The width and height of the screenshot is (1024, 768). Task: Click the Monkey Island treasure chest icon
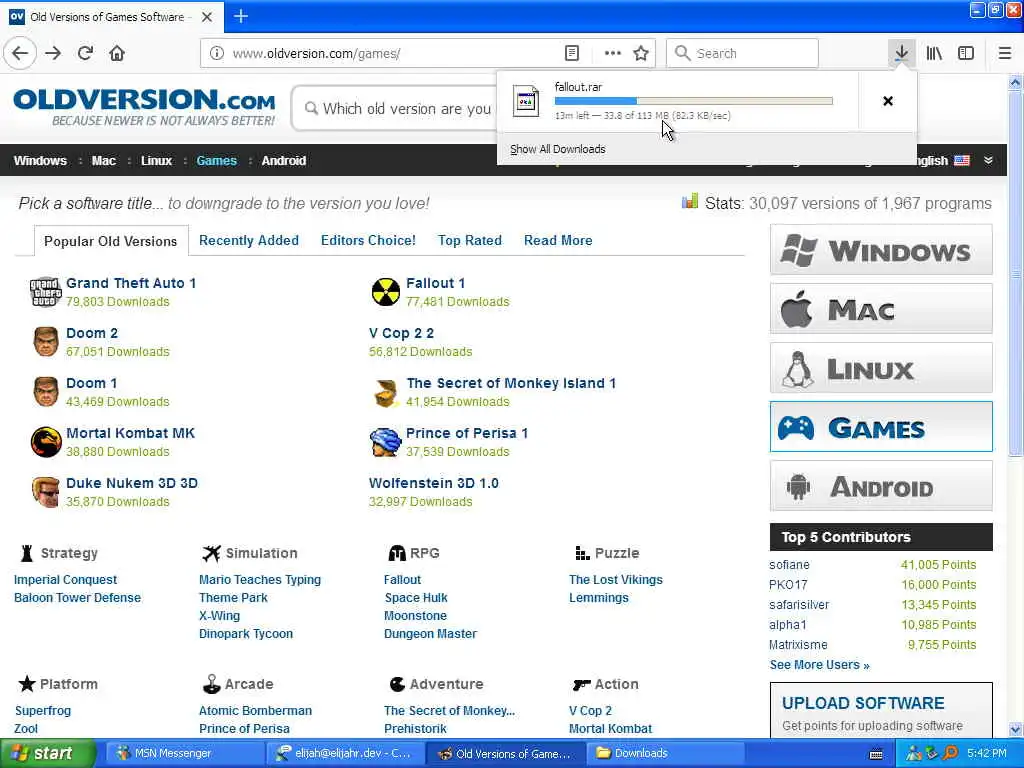(x=386, y=393)
